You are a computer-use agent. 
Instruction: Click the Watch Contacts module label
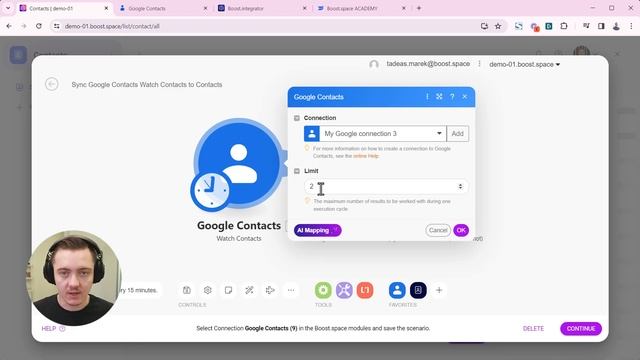tap(239, 238)
